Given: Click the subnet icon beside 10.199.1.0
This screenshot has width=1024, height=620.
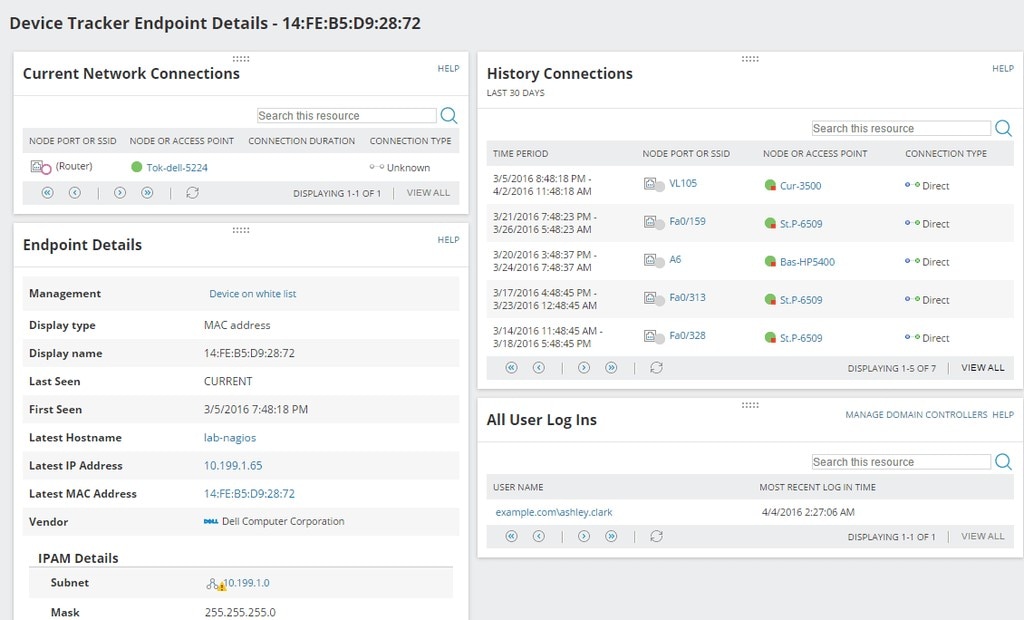Looking at the screenshot, I should (213, 582).
